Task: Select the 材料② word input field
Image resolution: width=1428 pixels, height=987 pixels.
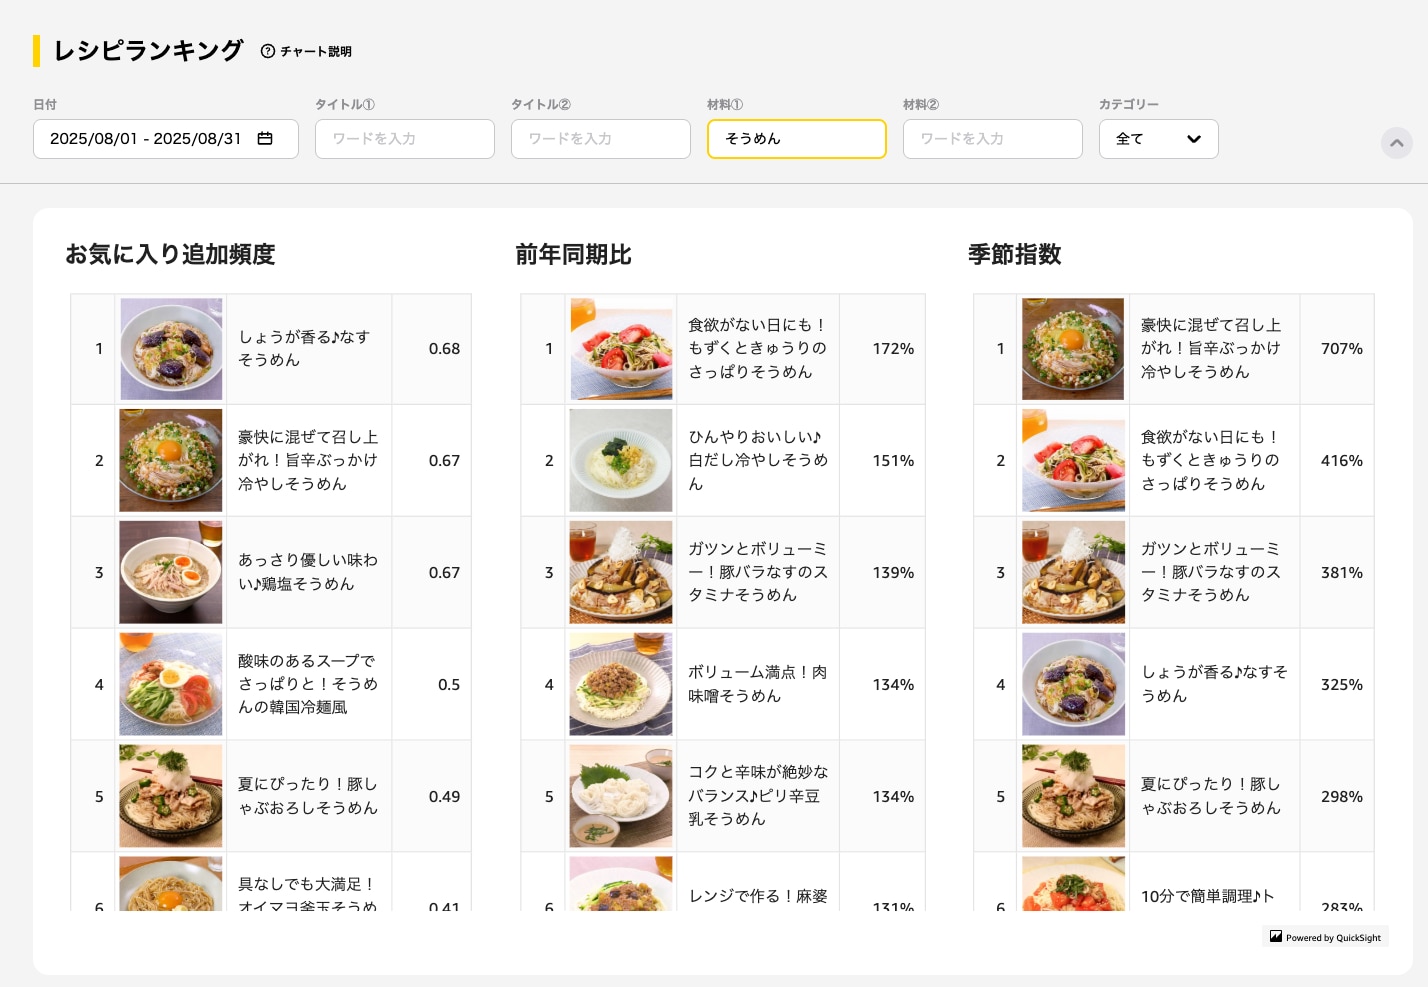Action: point(992,139)
